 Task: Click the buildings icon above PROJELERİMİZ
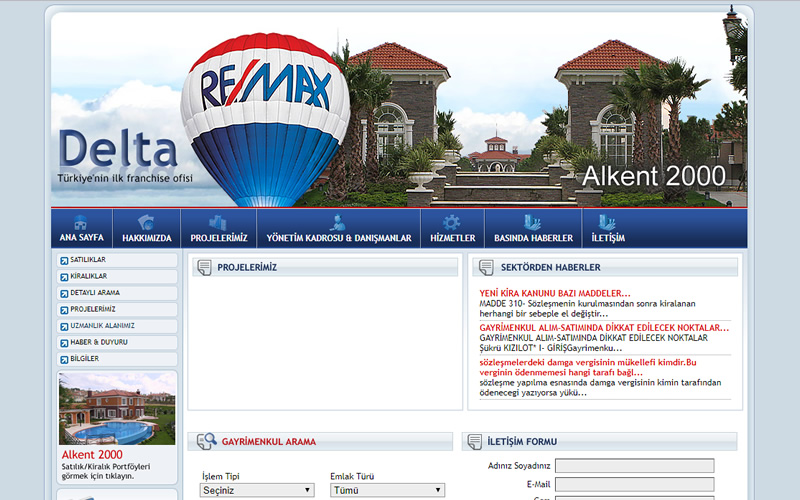coord(218,222)
